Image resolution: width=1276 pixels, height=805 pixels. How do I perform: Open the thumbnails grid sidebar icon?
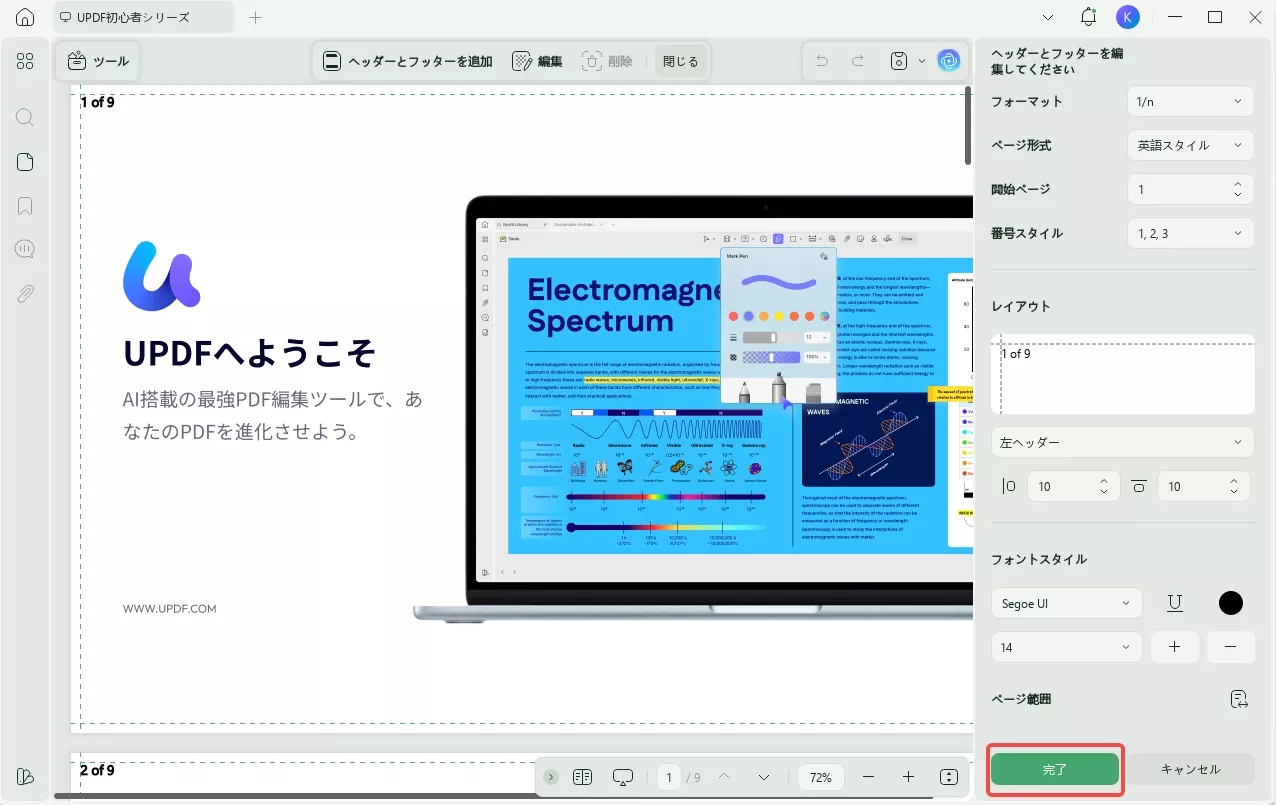click(x=25, y=61)
